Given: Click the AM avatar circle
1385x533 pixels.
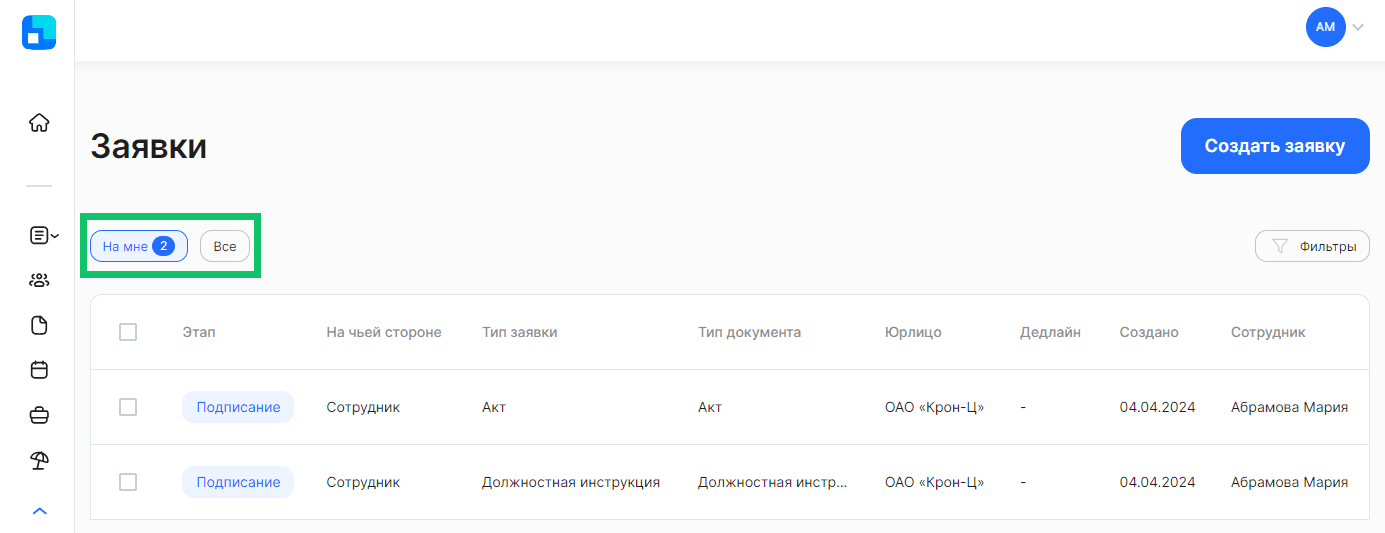Looking at the screenshot, I should click(1325, 27).
